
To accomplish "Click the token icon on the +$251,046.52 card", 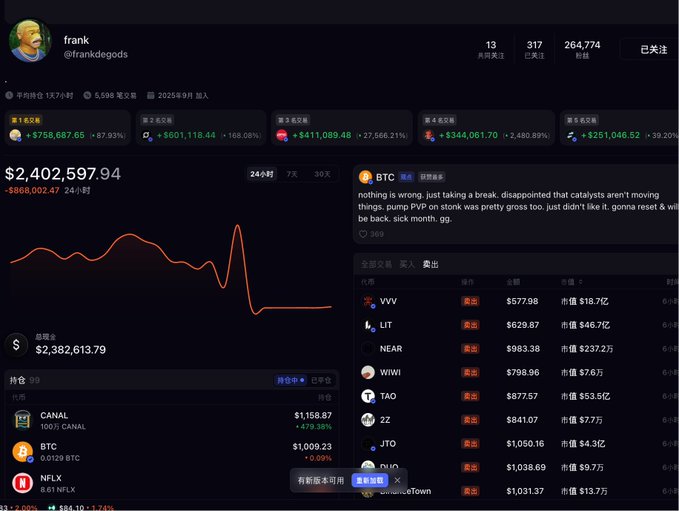I will click(572, 136).
